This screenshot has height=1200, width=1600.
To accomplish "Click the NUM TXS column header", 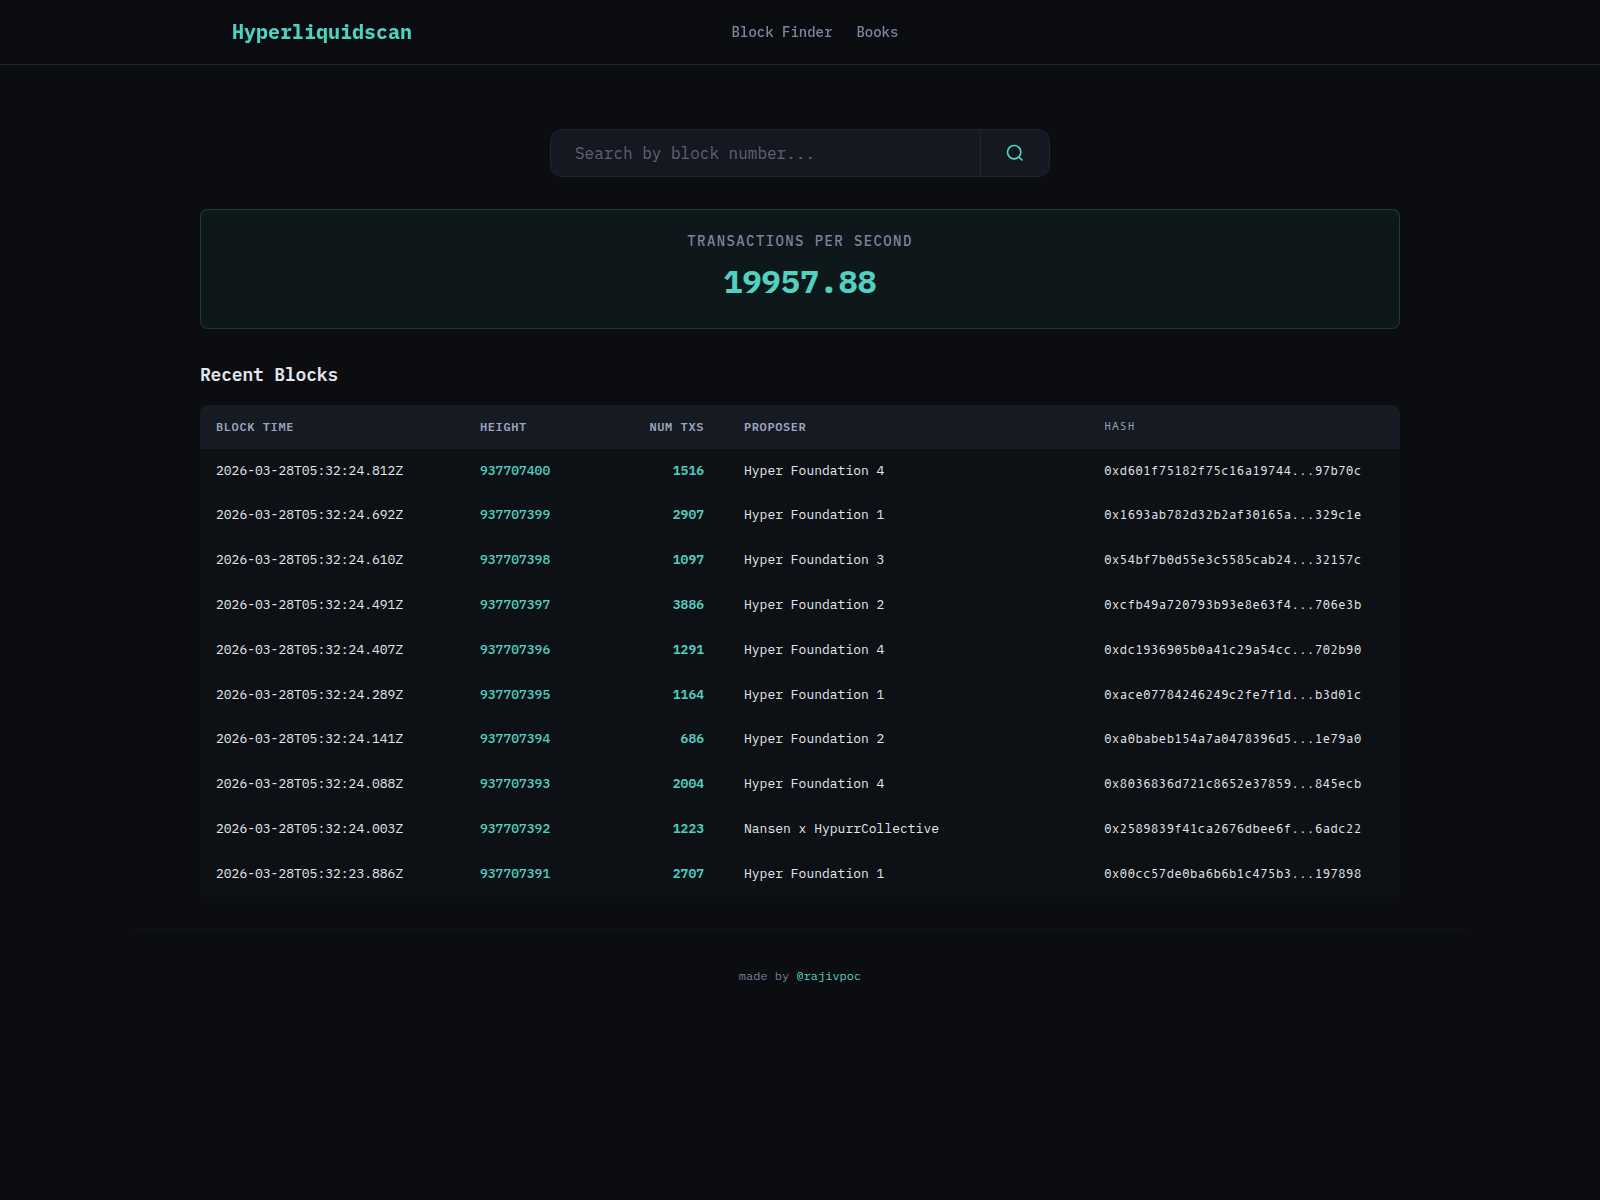I will point(676,427).
